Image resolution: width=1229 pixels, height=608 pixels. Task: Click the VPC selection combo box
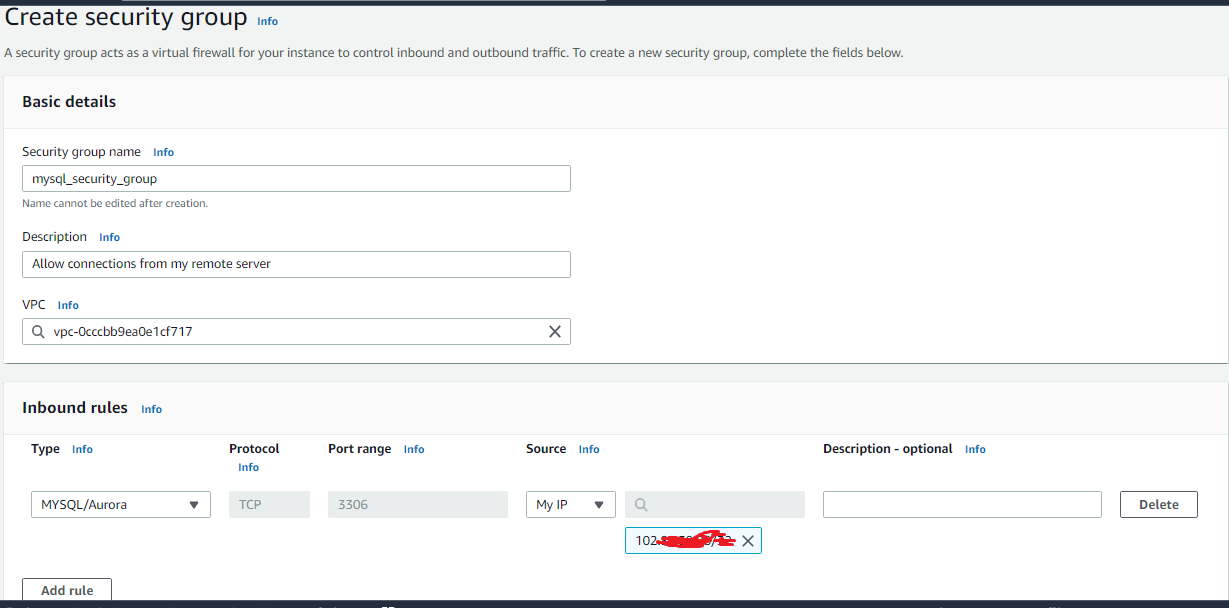[296, 332]
